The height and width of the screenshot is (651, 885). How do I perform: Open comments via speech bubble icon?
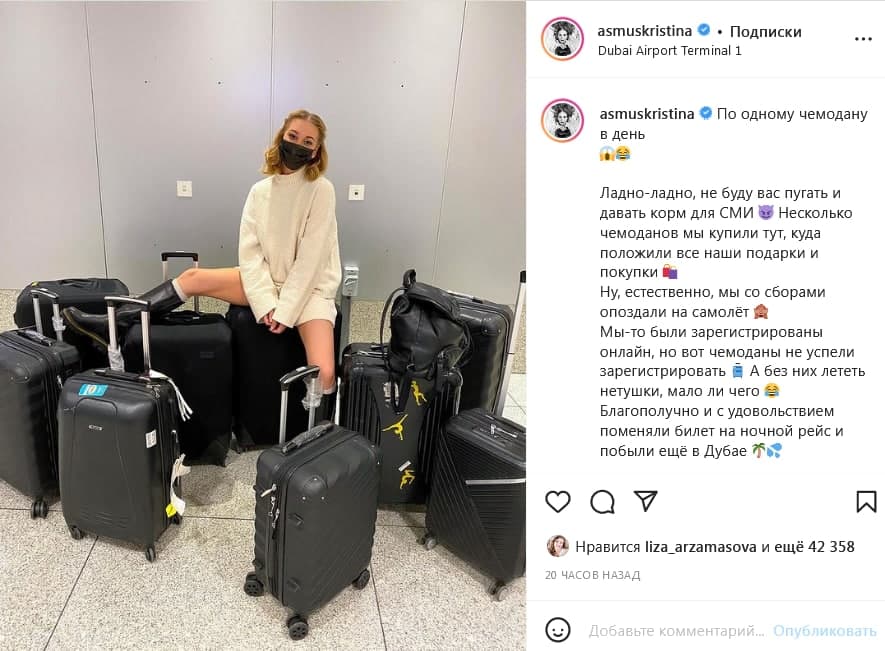pos(602,501)
